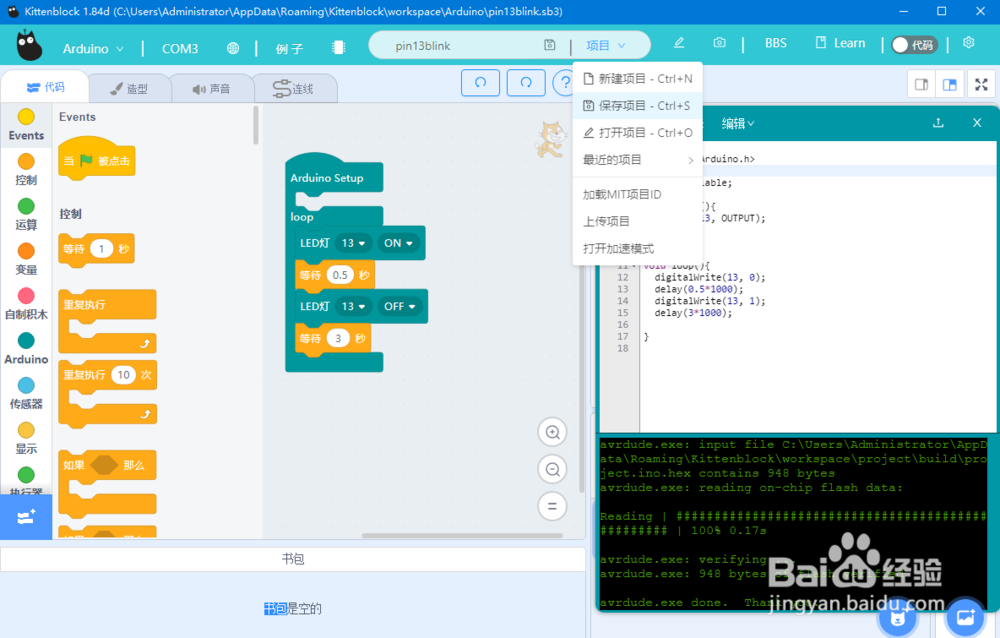Click the board chip icon next to 例子
Image resolution: width=1000 pixels, height=638 pixels.
click(339, 48)
